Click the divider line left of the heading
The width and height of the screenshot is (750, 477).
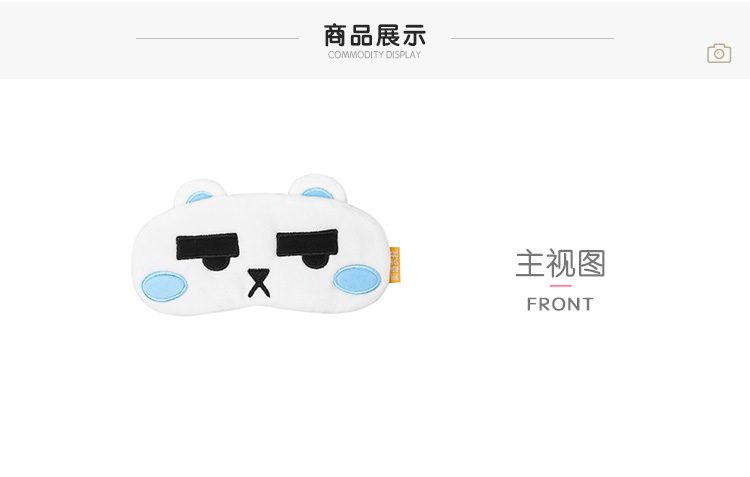click(217, 38)
